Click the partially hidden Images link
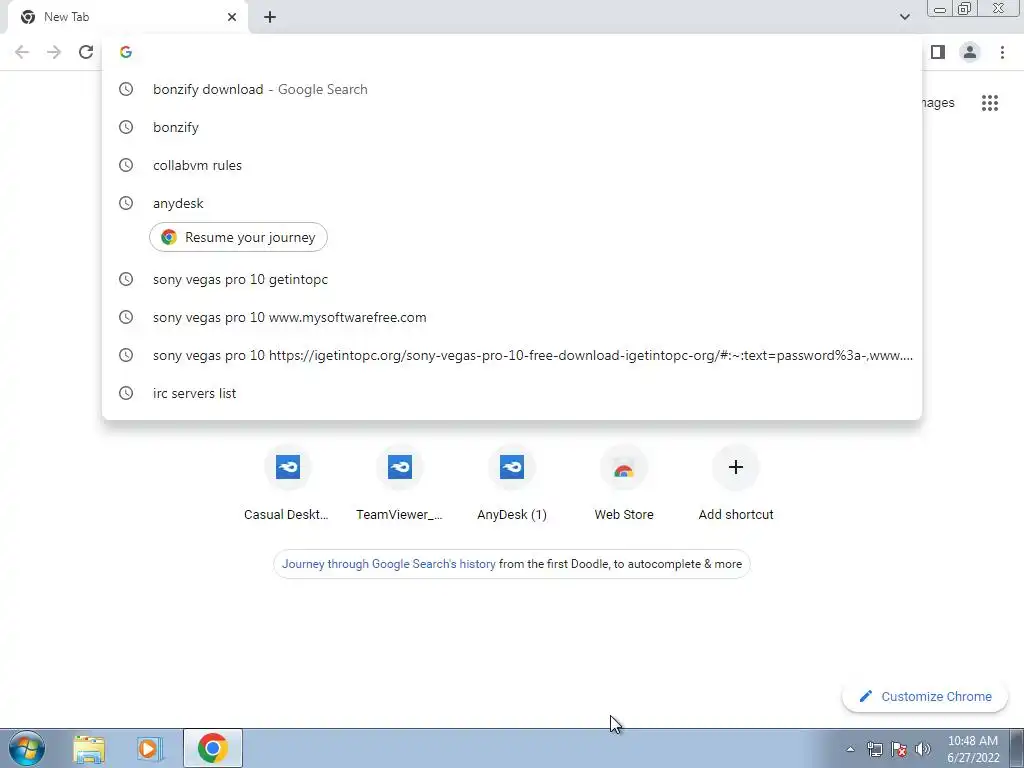This screenshot has width=1024, height=768. pos(938,103)
